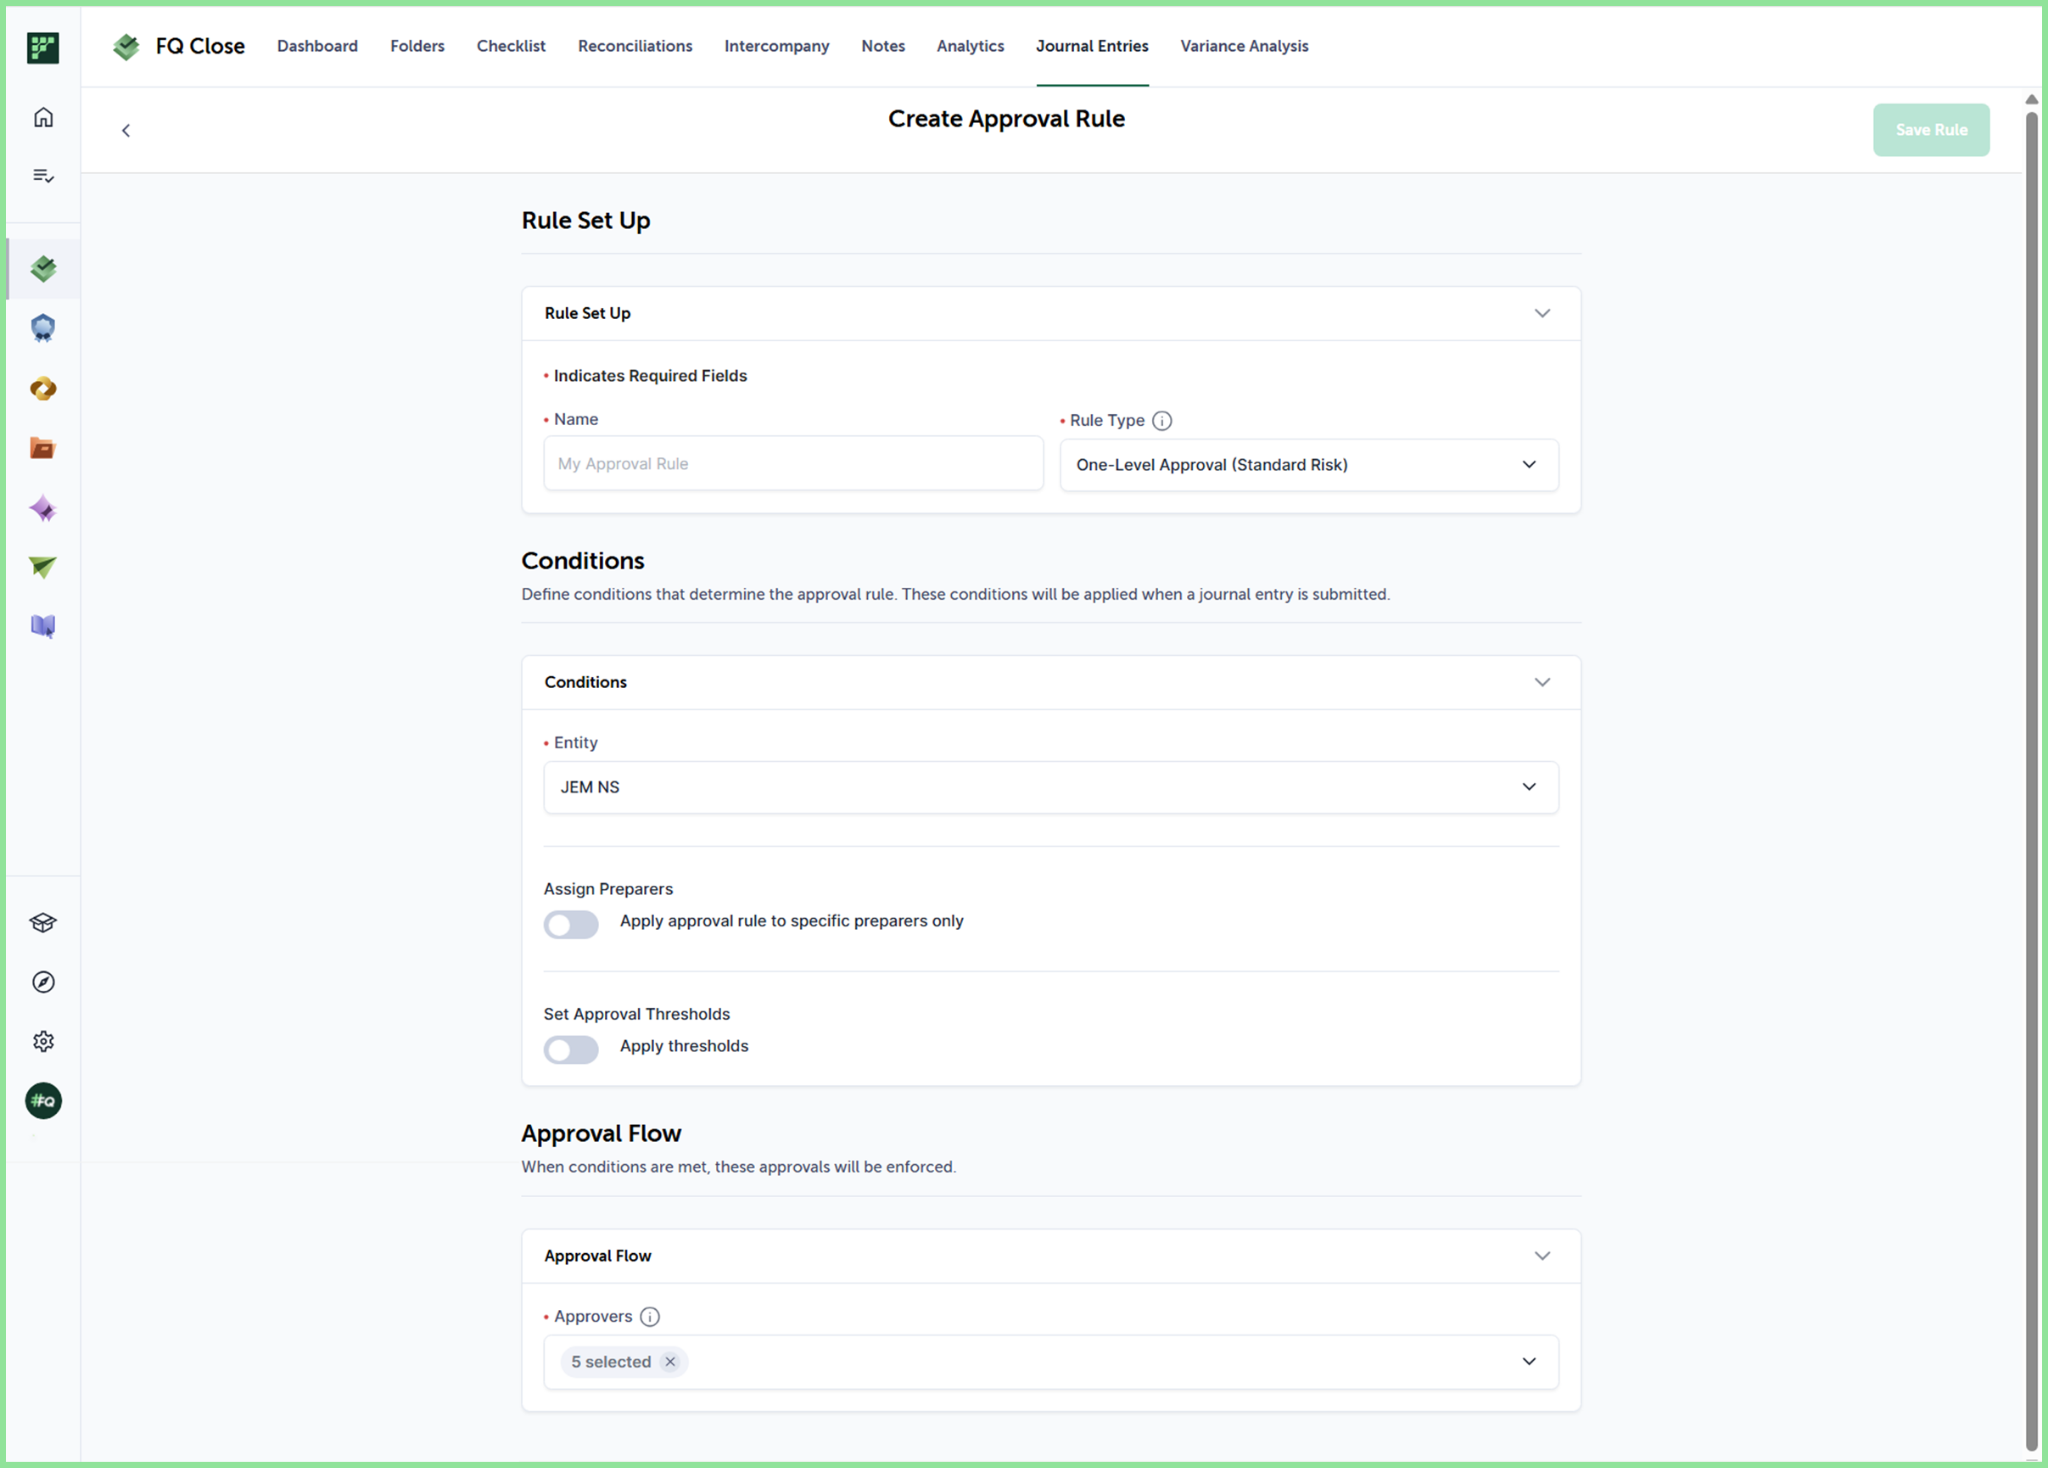This screenshot has height=1468, width=2048.
Task: Click the Name input field
Action: click(793, 464)
